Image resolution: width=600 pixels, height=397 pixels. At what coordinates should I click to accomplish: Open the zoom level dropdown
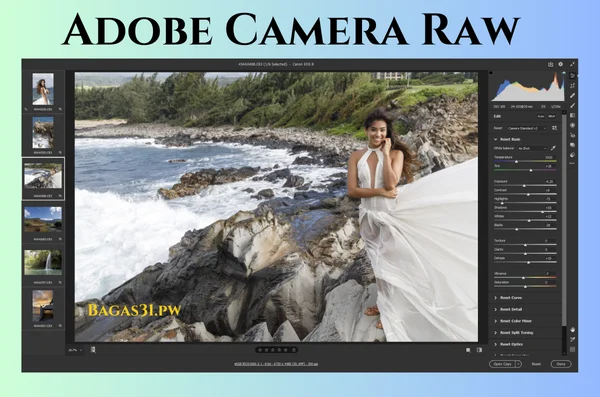click(x=75, y=350)
